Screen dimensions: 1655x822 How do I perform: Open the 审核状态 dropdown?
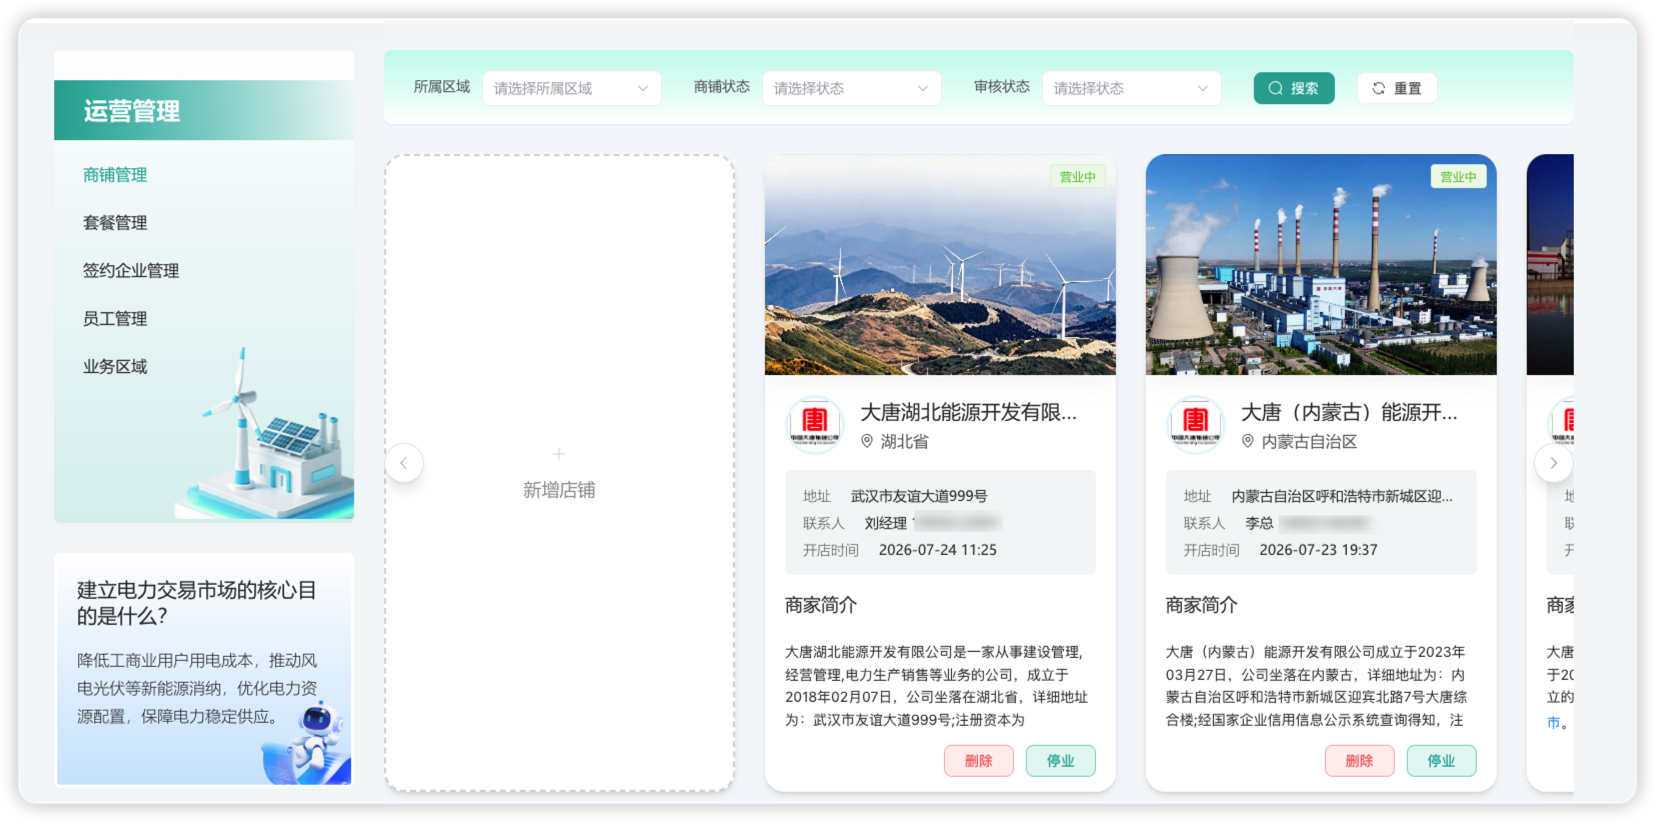point(1131,88)
